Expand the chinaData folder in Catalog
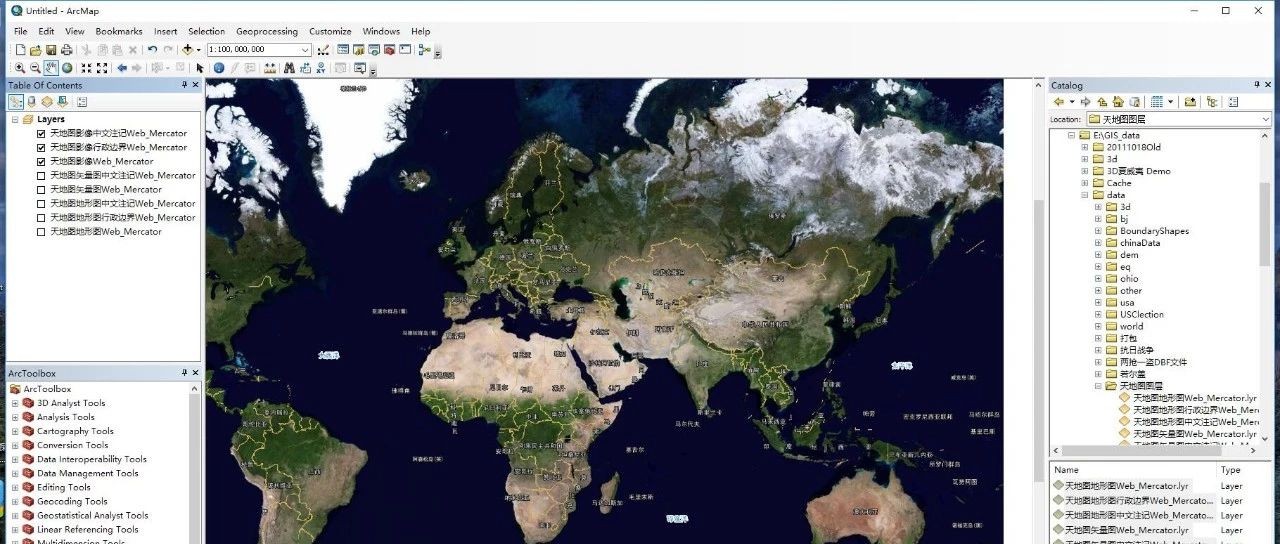The width and height of the screenshot is (1280, 544). [x=1098, y=243]
